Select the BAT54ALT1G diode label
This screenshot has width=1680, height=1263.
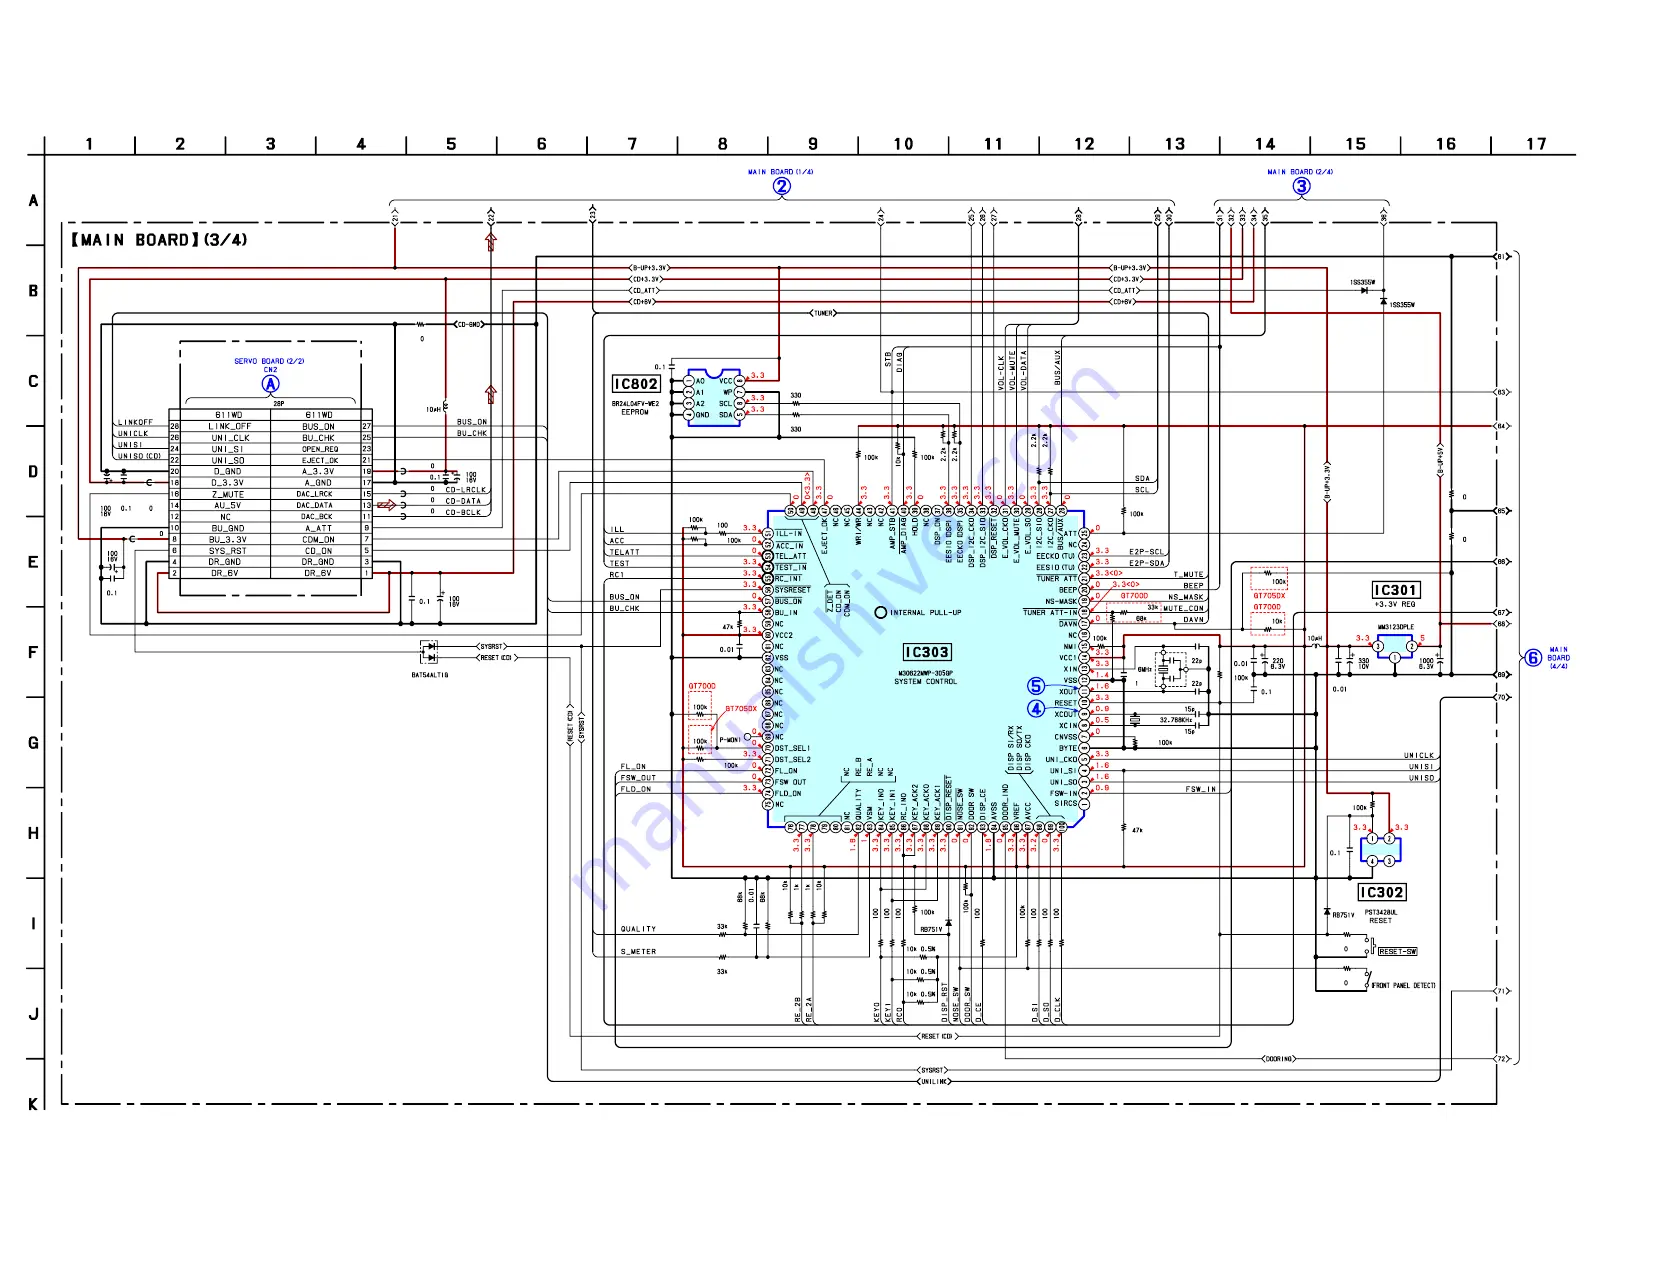click(430, 675)
